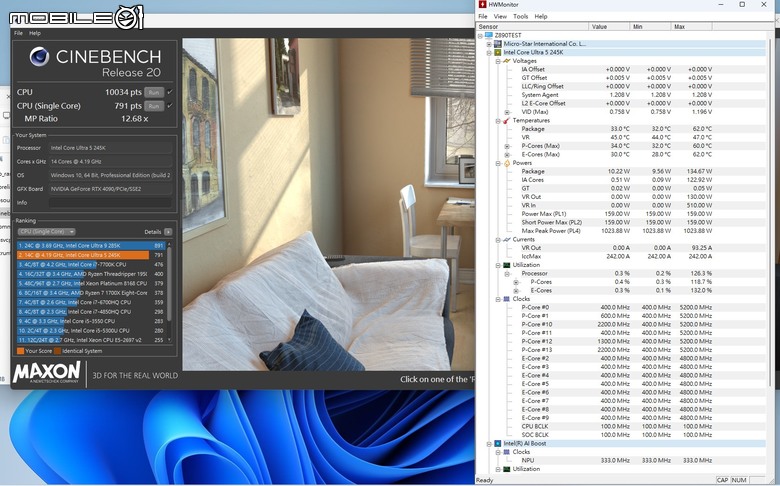
Task: Select the Intel Core Ultra 9 285K ranking entry
Action: (x=91, y=246)
